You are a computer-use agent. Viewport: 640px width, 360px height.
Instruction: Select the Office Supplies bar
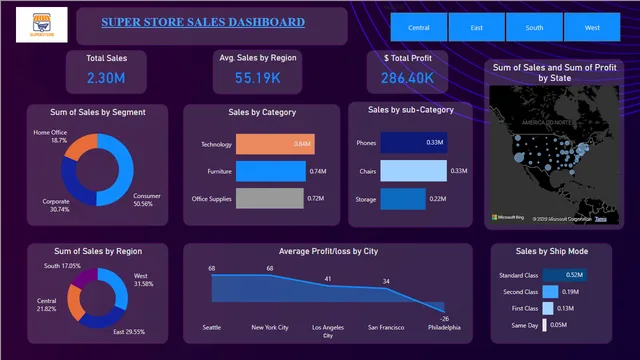(270, 198)
